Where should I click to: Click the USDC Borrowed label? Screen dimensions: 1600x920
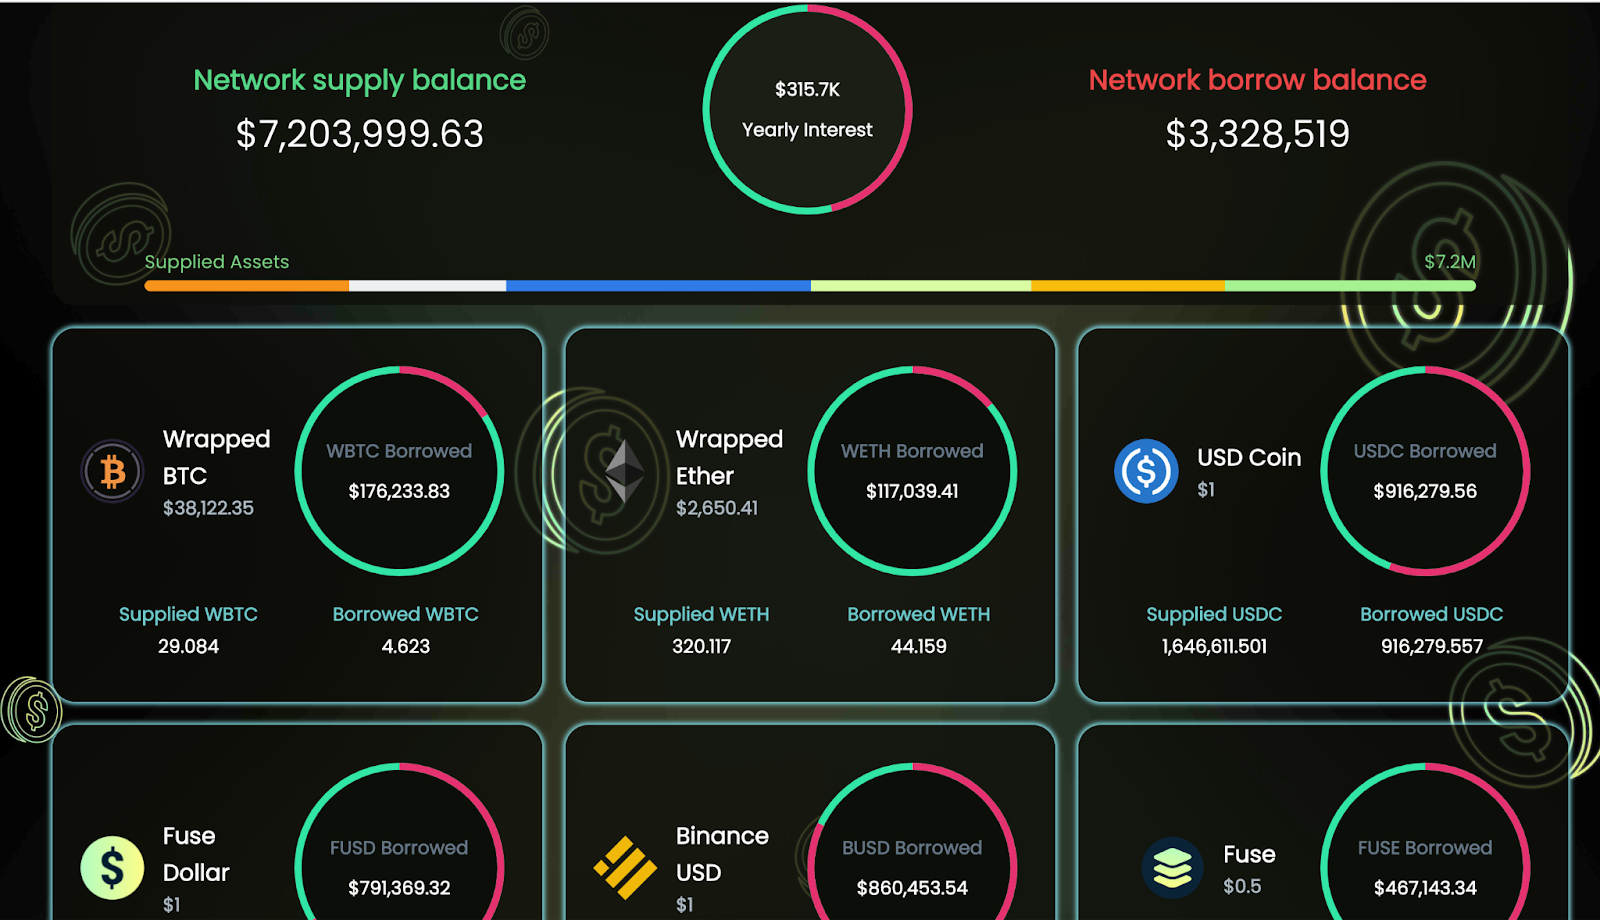1425,451
